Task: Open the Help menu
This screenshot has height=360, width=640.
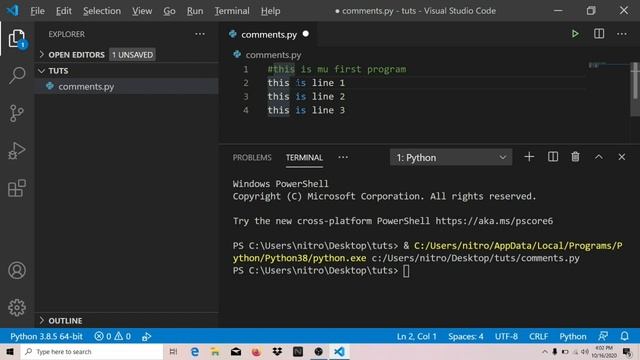Action: (x=271, y=11)
